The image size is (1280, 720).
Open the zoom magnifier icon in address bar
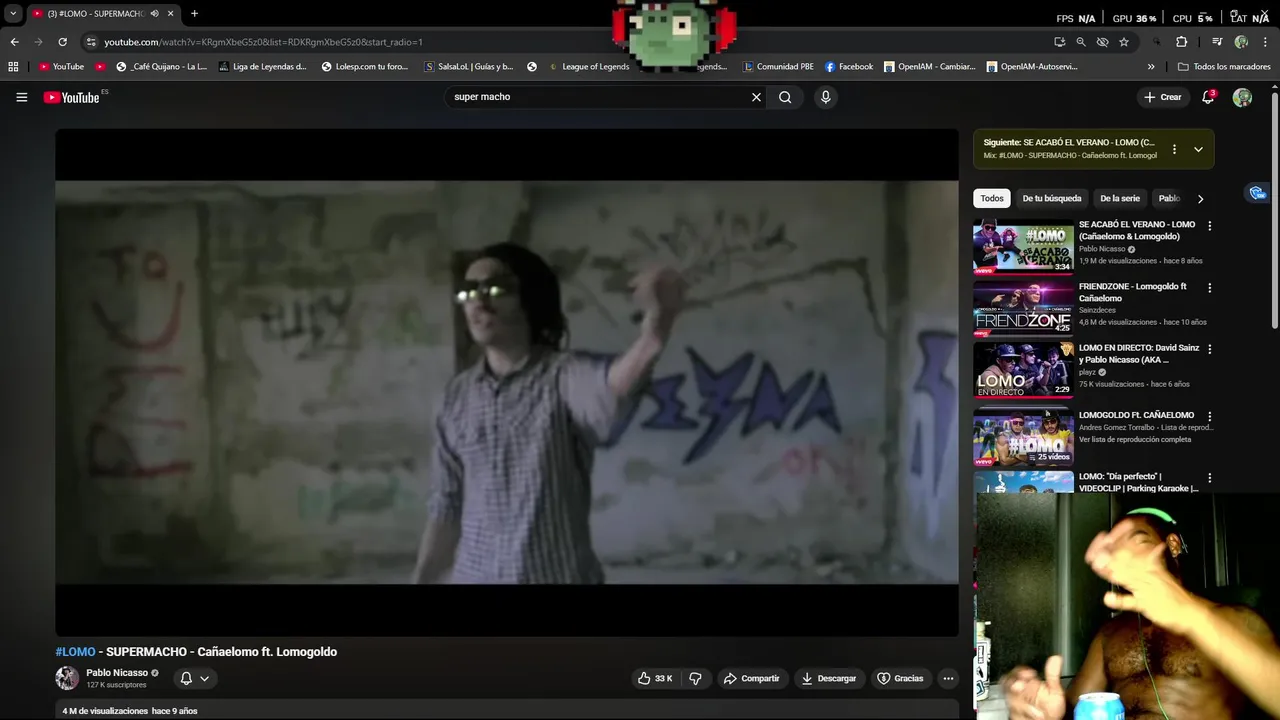(1081, 42)
